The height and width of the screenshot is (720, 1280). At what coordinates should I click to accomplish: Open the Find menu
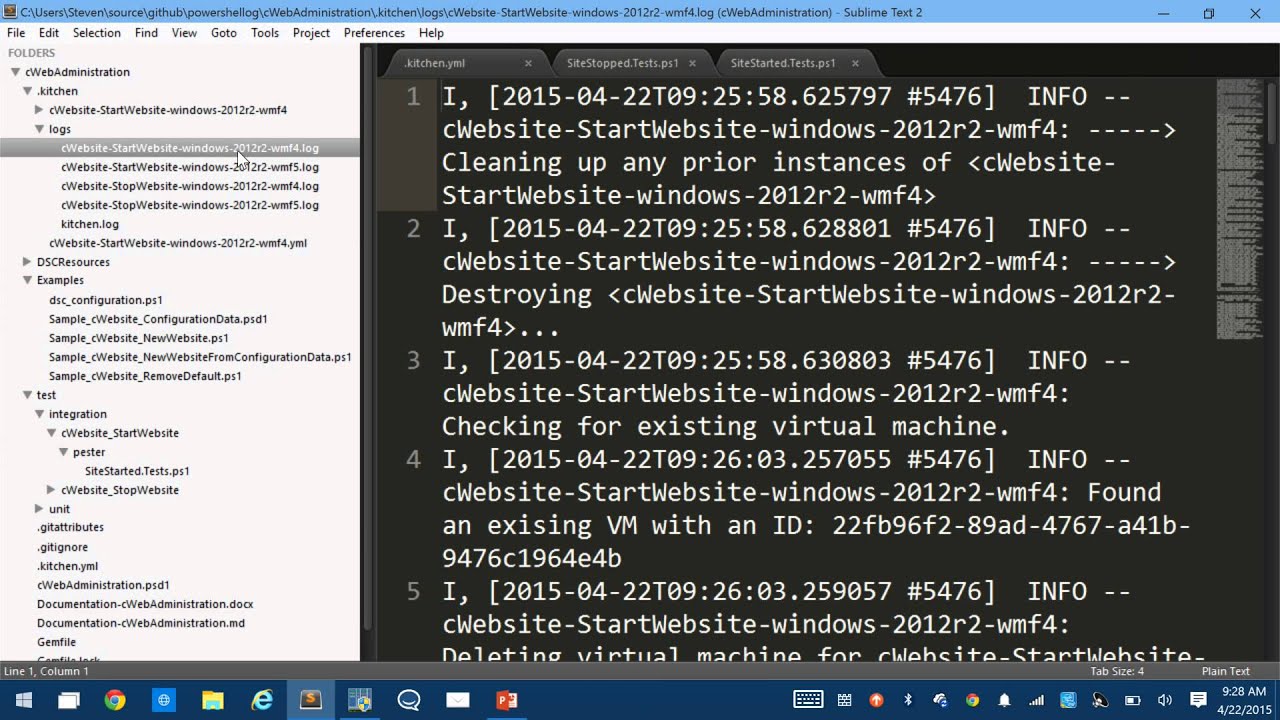tap(146, 33)
